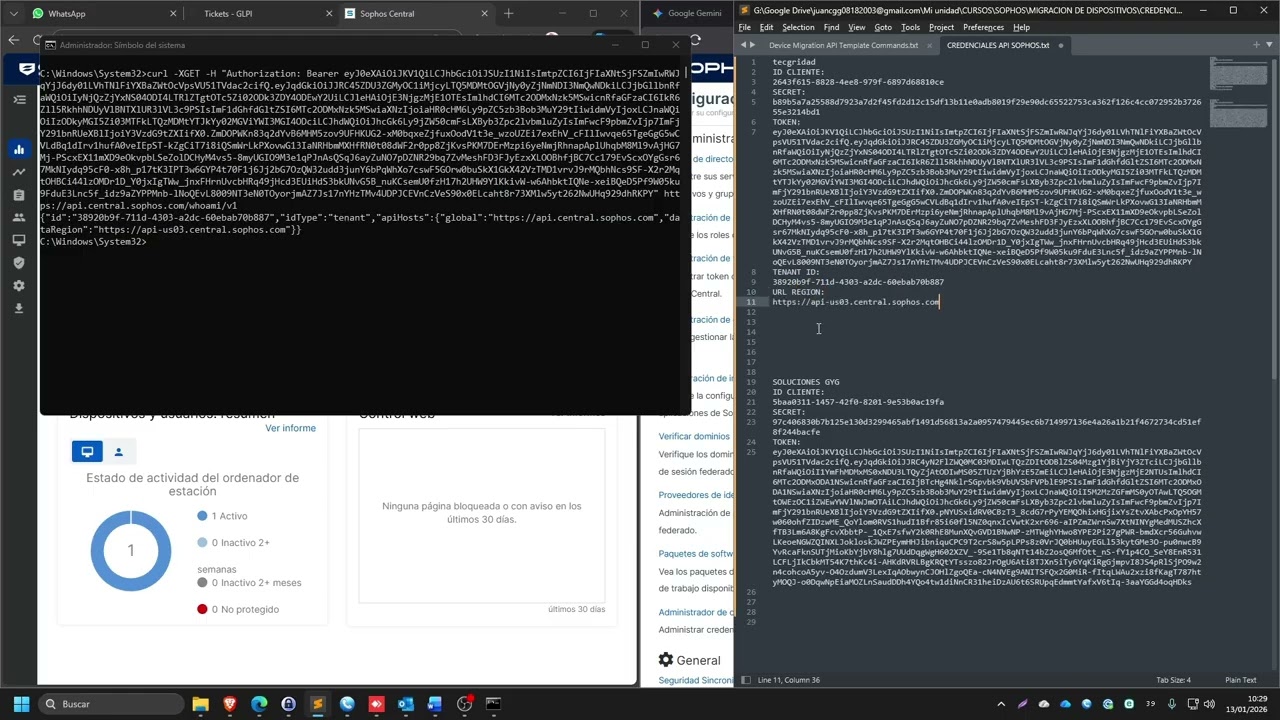The image size is (1280, 720).
Task: Go back one tab in Sublime Text tab bar
Action: pyautogui.click(x=744, y=45)
